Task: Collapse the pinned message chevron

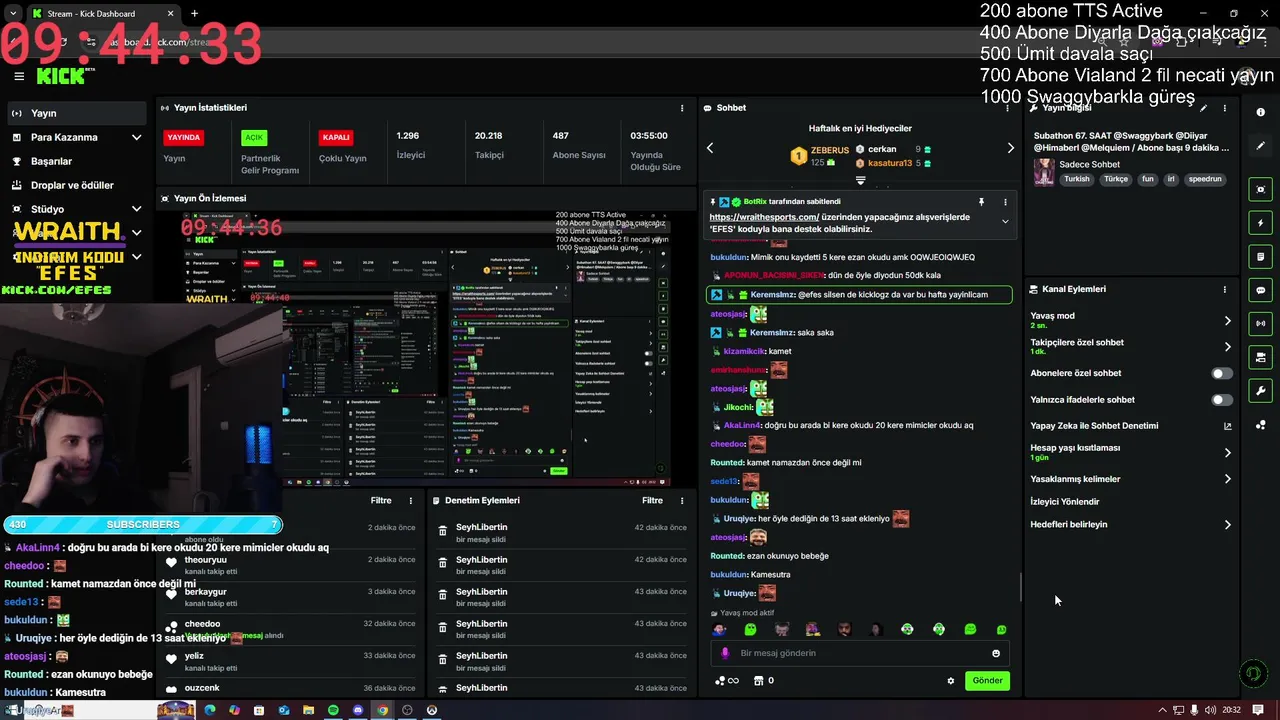Action: point(1005,221)
